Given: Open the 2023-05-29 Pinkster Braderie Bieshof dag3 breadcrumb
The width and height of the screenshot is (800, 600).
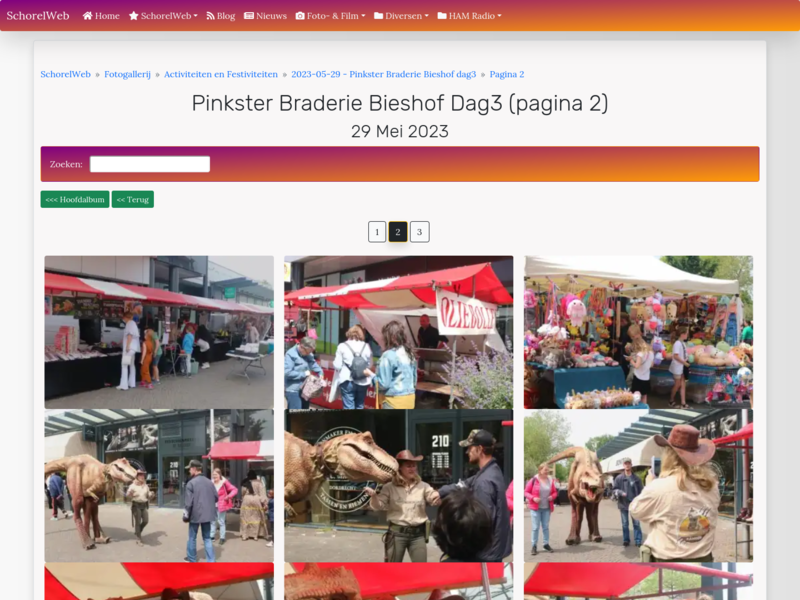Looking at the screenshot, I should [x=384, y=74].
